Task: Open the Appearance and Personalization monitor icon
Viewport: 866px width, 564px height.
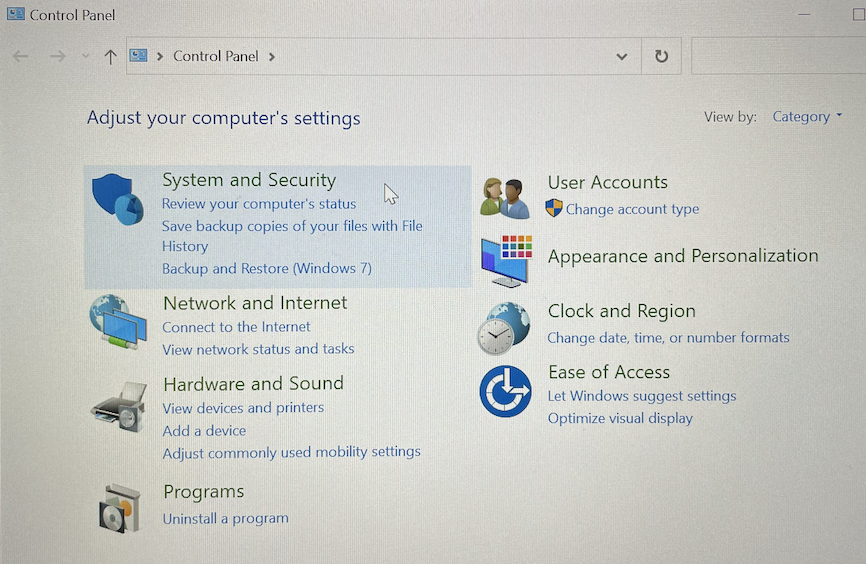Action: point(506,261)
